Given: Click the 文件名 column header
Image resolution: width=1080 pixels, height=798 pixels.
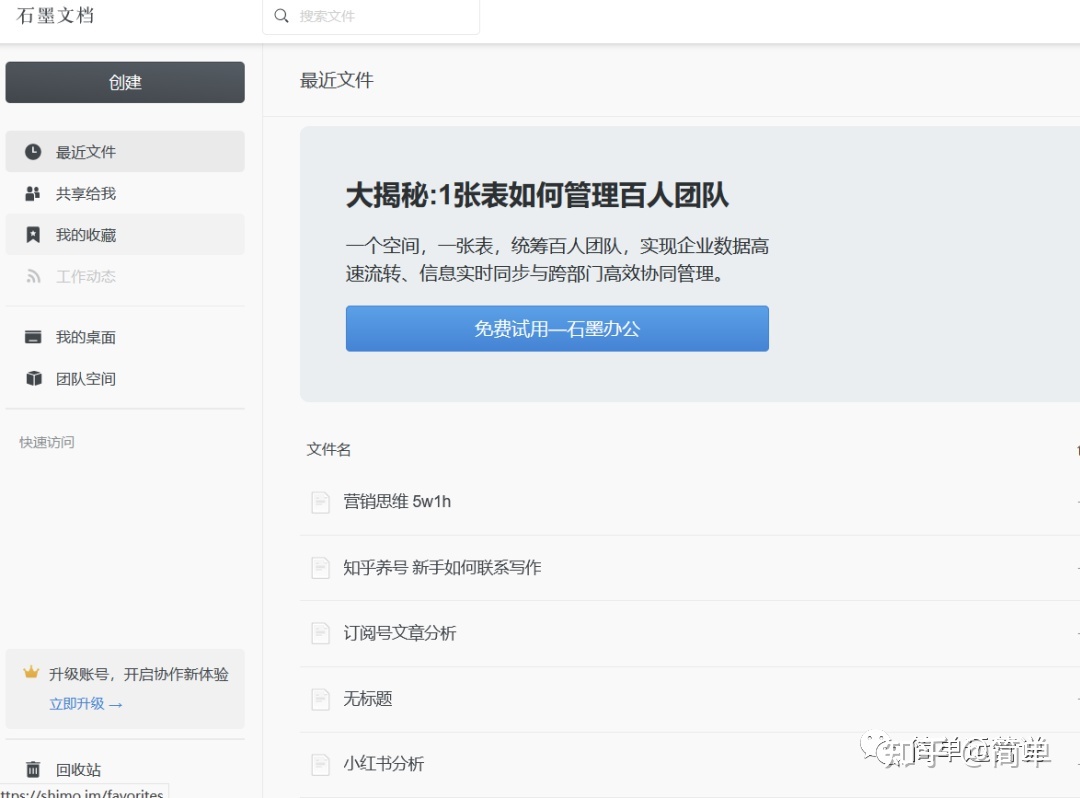Looking at the screenshot, I should [x=329, y=450].
